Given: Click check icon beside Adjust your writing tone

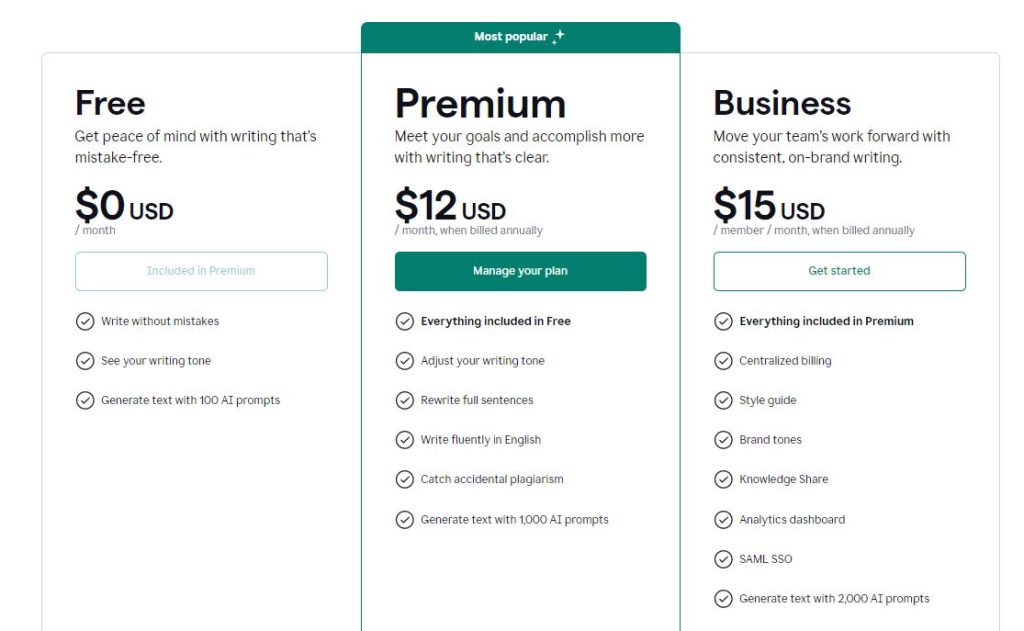Looking at the screenshot, I should [405, 361].
